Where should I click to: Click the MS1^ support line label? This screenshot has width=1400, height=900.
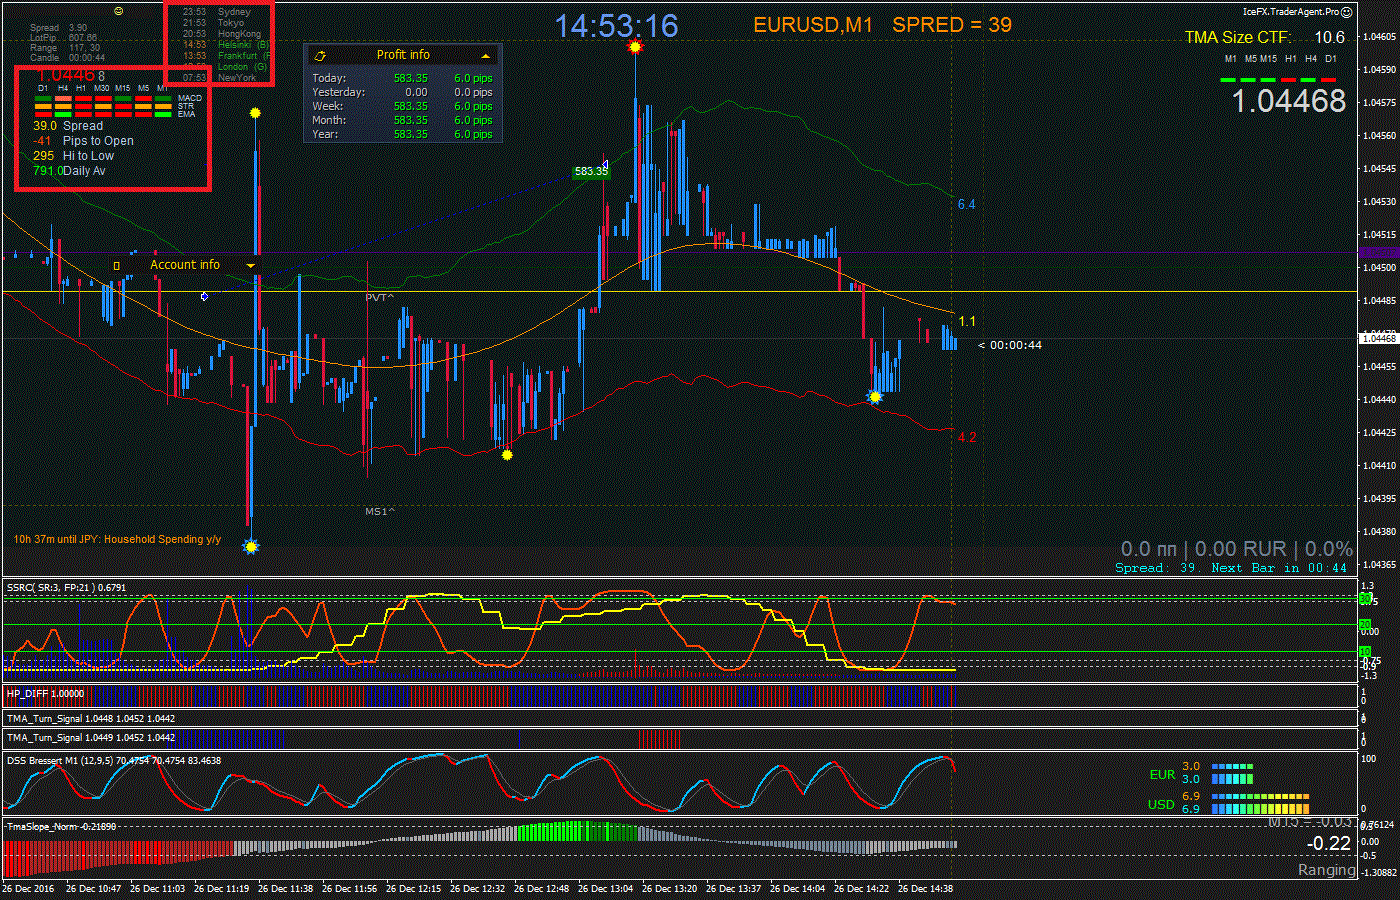click(x=380, y=511)
